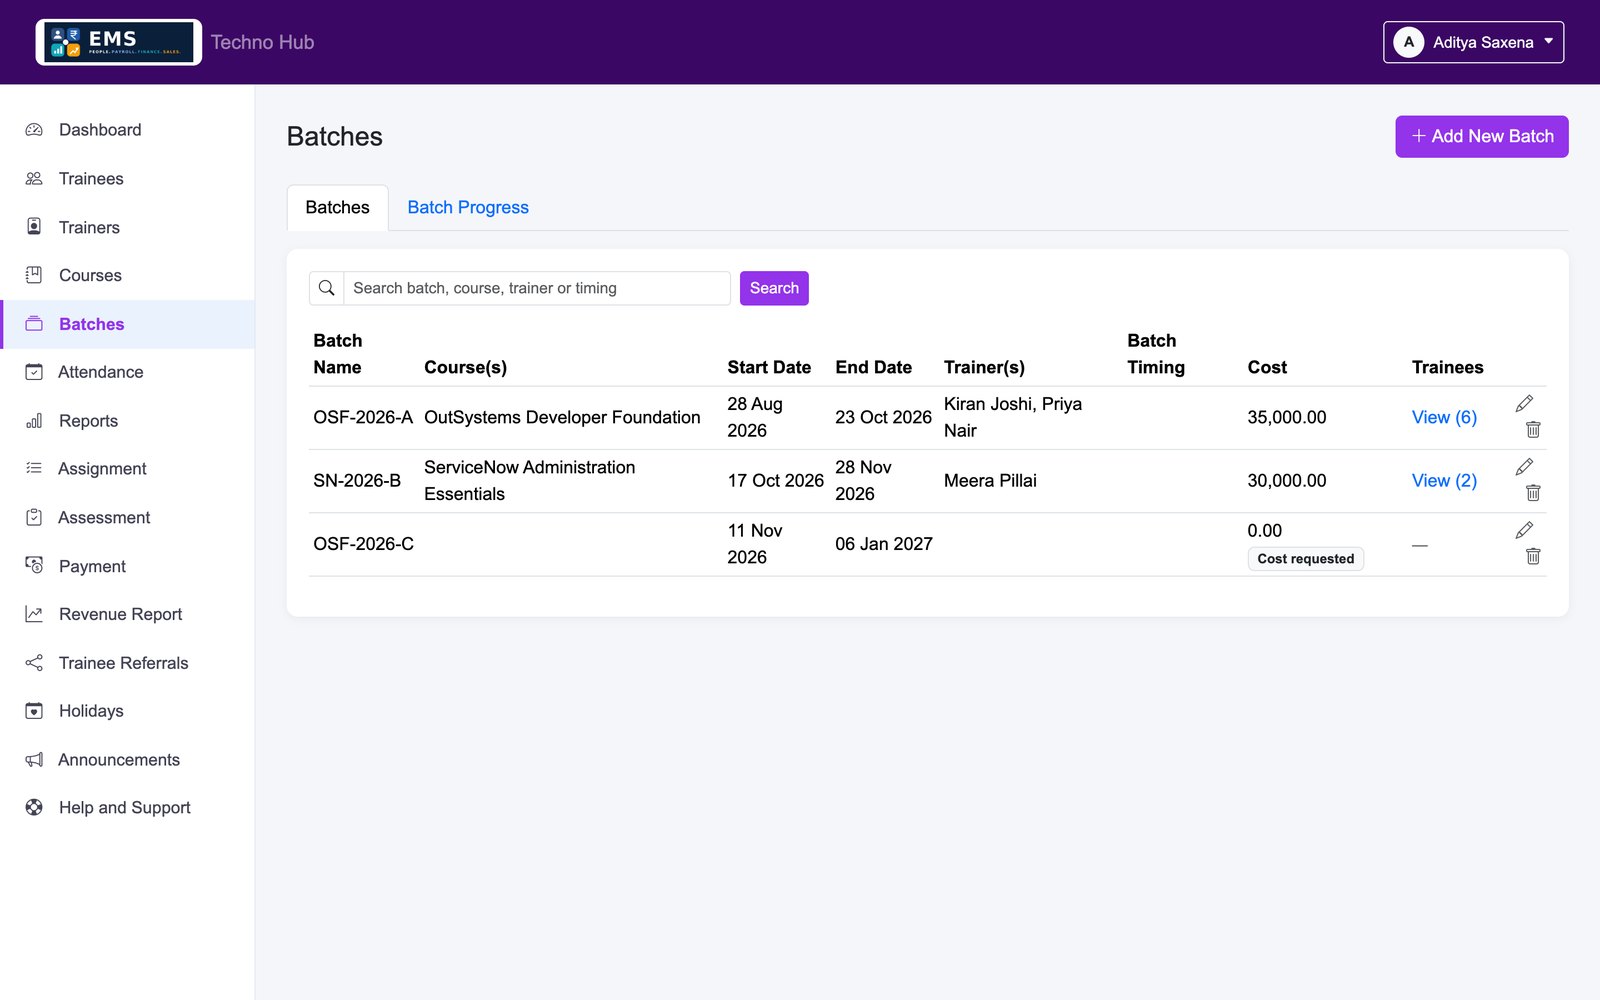This screenshot has width=1600, height=1000.
Task: Open the Courses sidebar item
Action: pos(128,275)
